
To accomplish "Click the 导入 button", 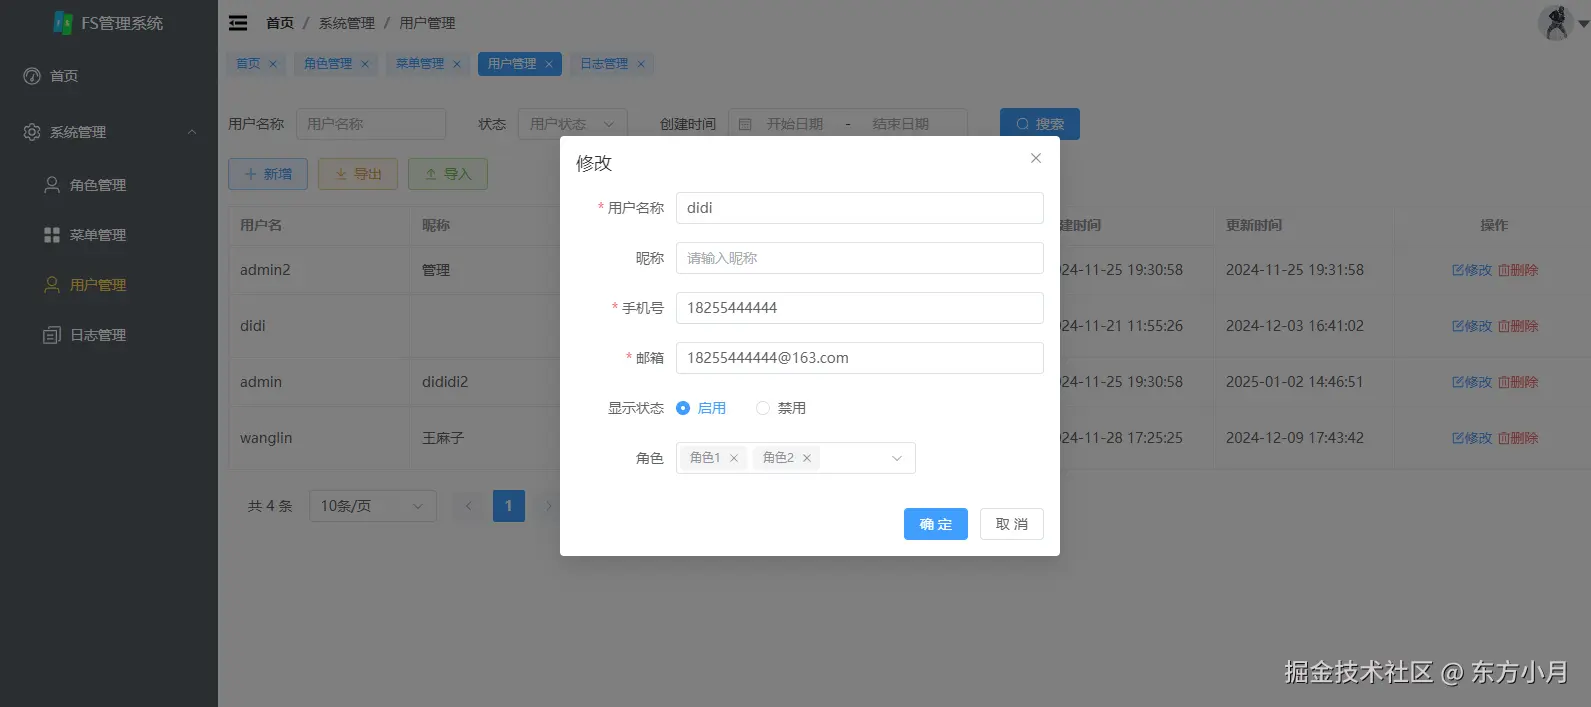I will click(448, 174).
